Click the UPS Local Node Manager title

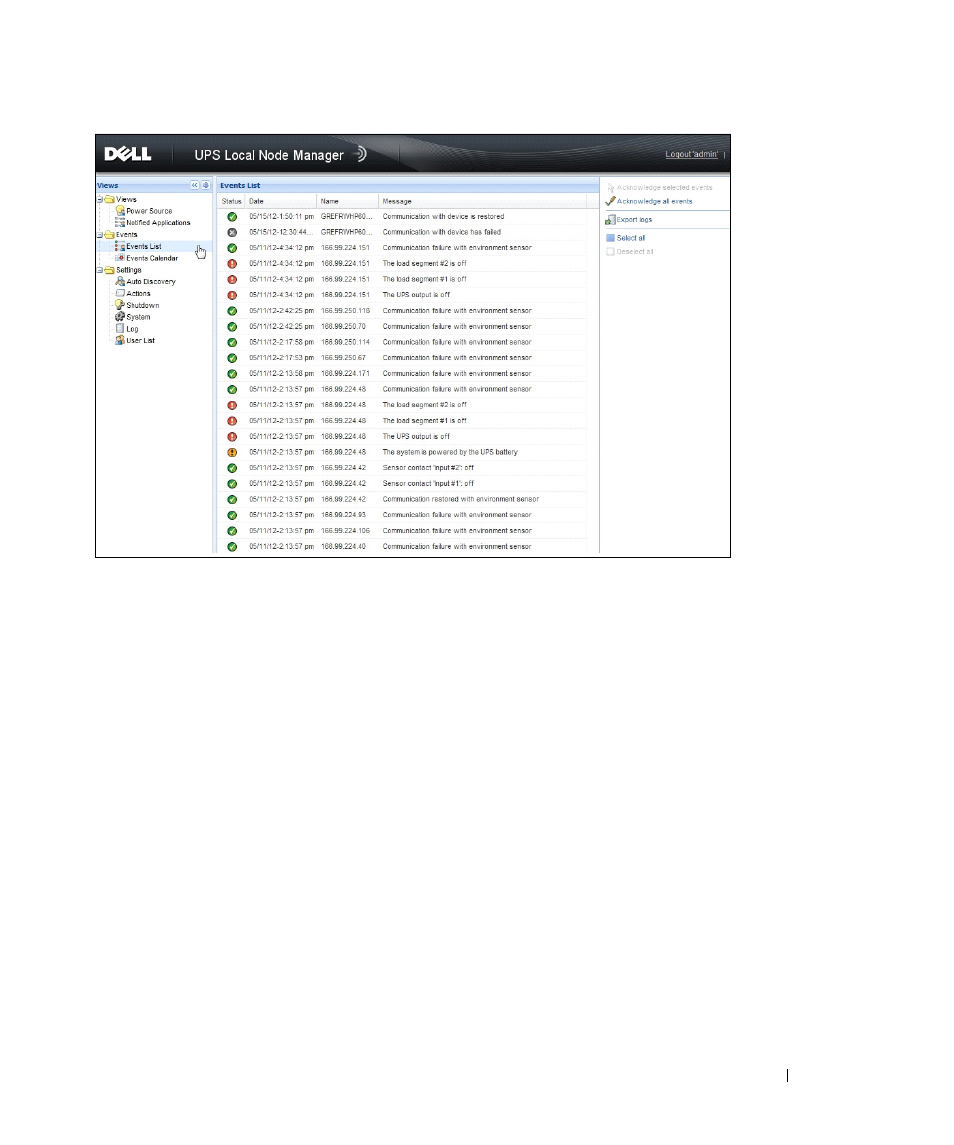[x=269, y=155]
